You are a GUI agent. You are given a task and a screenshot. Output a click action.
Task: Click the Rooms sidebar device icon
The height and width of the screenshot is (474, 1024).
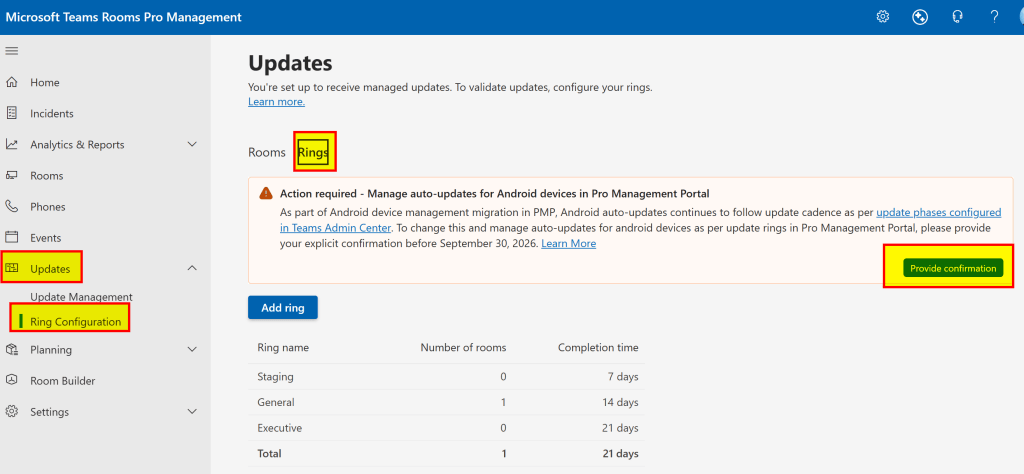coord(12,176)
